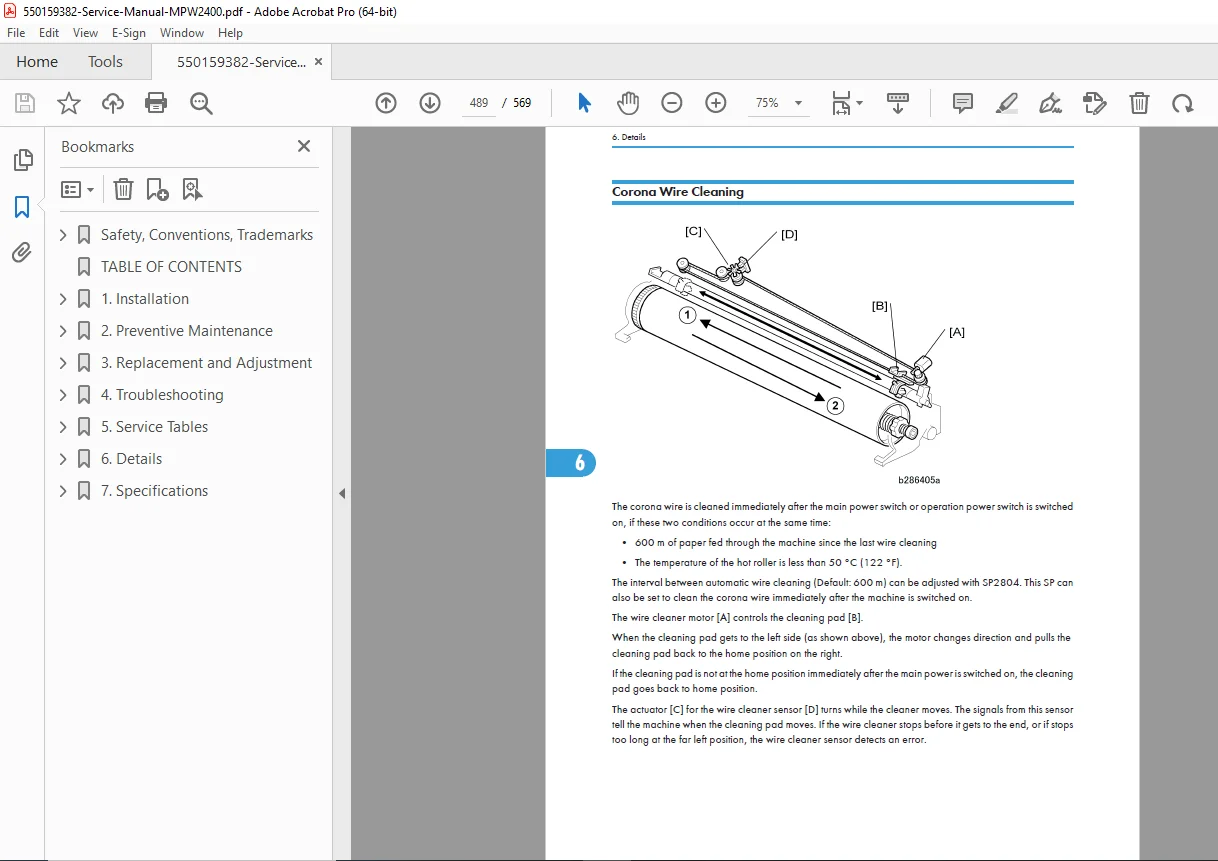1218x861 pixels.
Task: Select the Highlight text tool
Action: click(1007, 103)
